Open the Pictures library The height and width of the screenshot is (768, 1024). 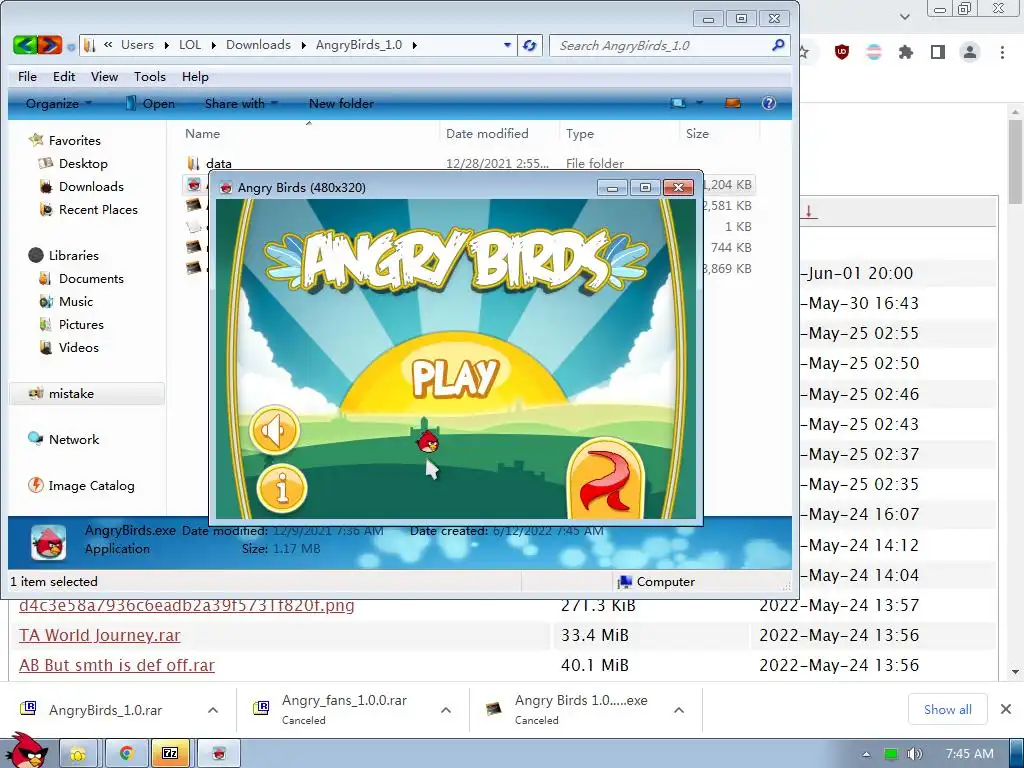tap(81, 325)
